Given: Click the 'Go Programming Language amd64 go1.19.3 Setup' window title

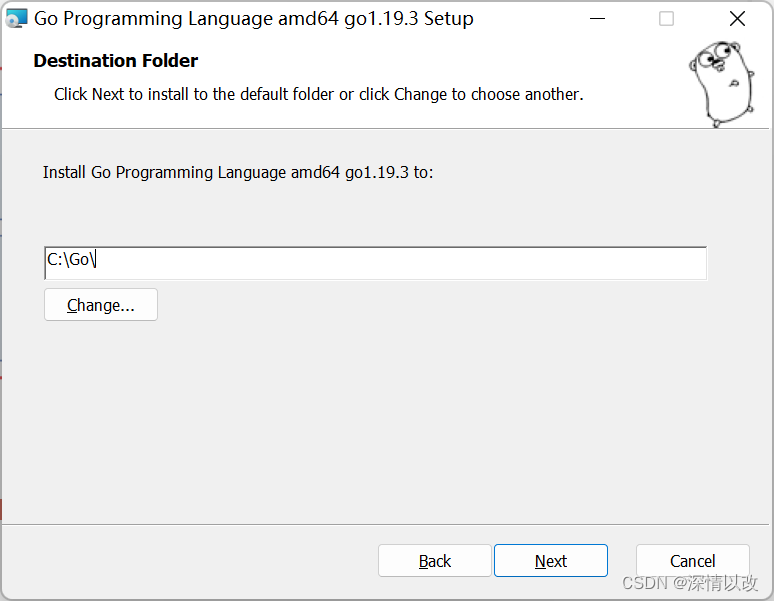Looking at the screenshot, I should (254, 19).
